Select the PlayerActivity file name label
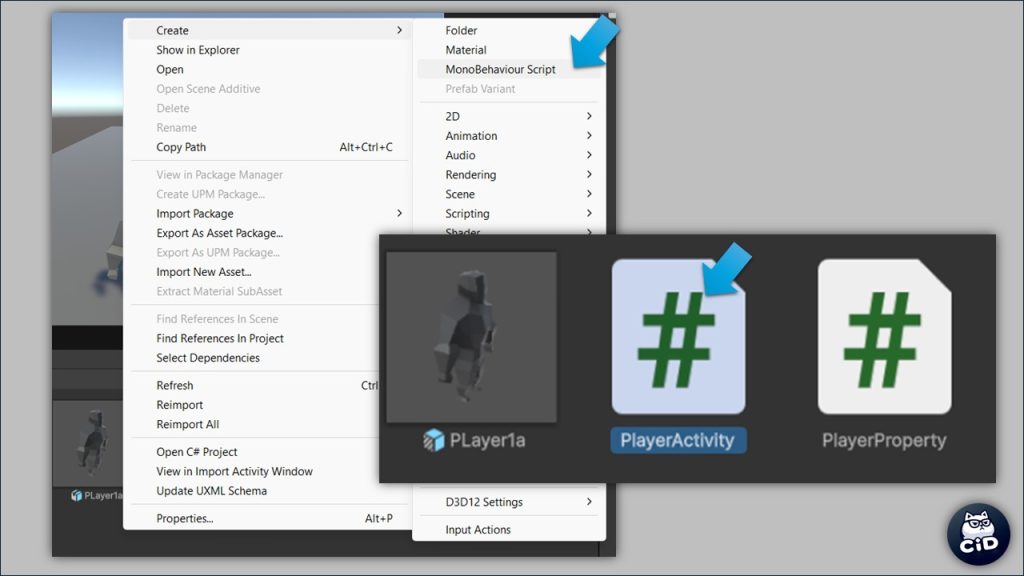This screenshot has height=576, width=1024. click(x=677, y=440)
